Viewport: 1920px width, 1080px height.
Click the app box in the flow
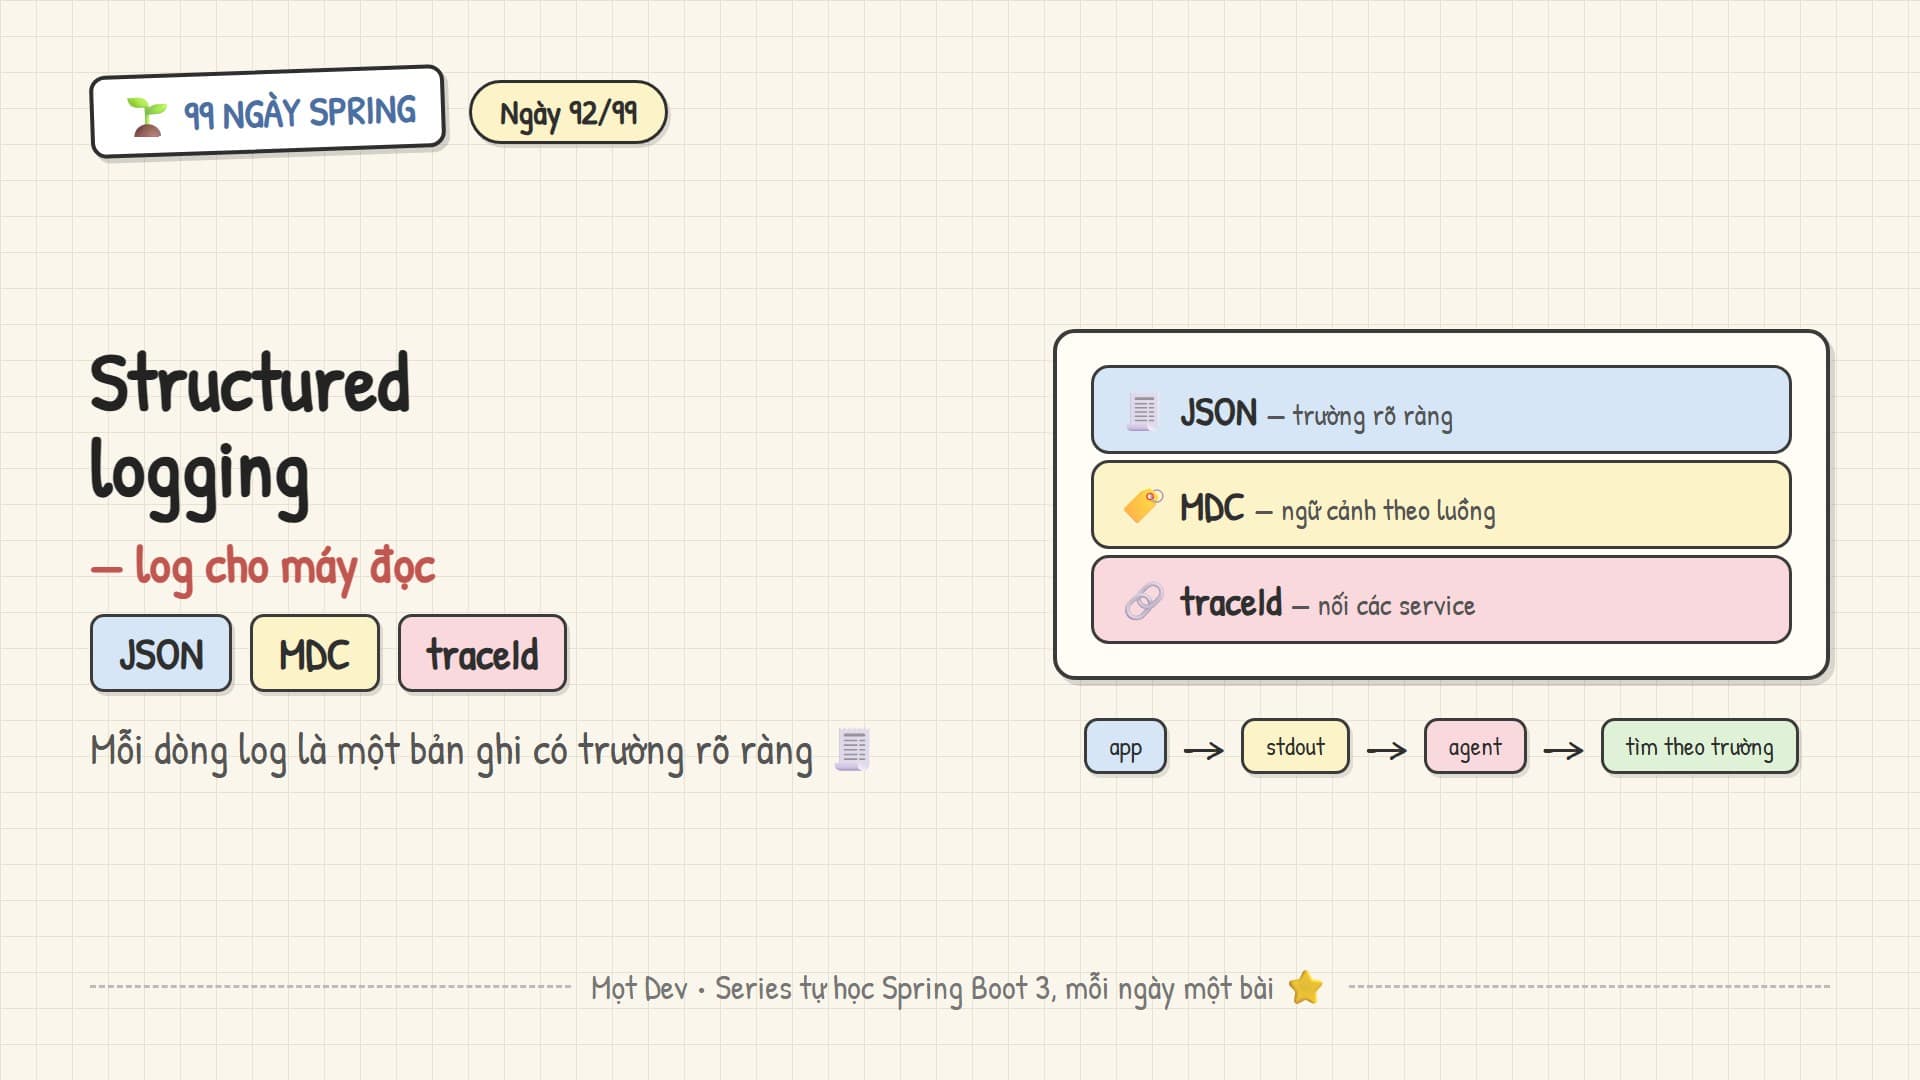(1125, 747)
